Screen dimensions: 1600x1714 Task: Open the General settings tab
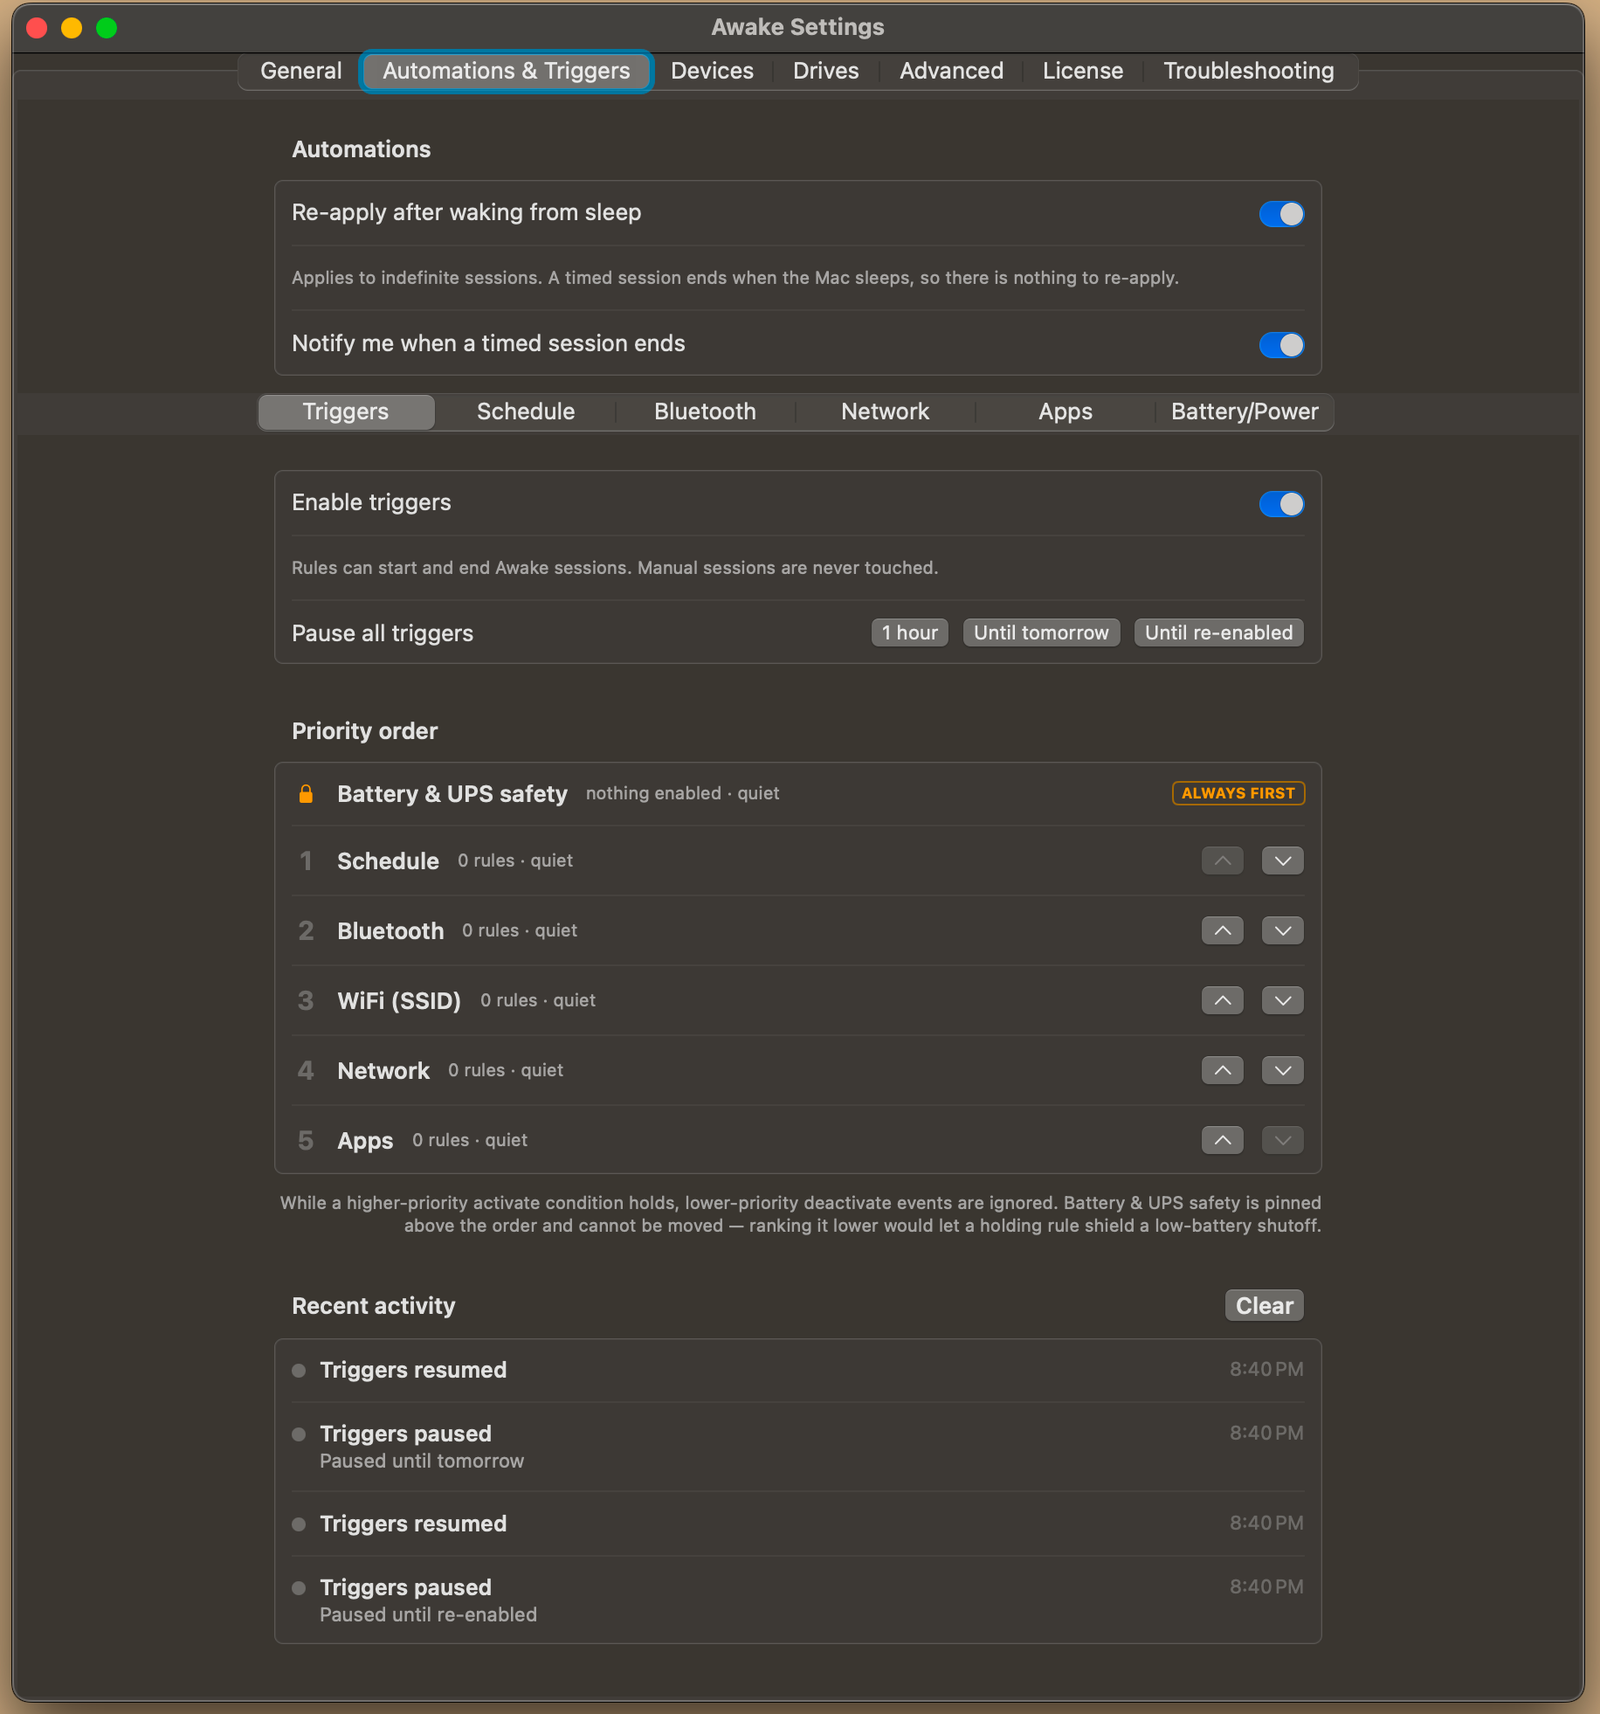(x=301, y=71)
